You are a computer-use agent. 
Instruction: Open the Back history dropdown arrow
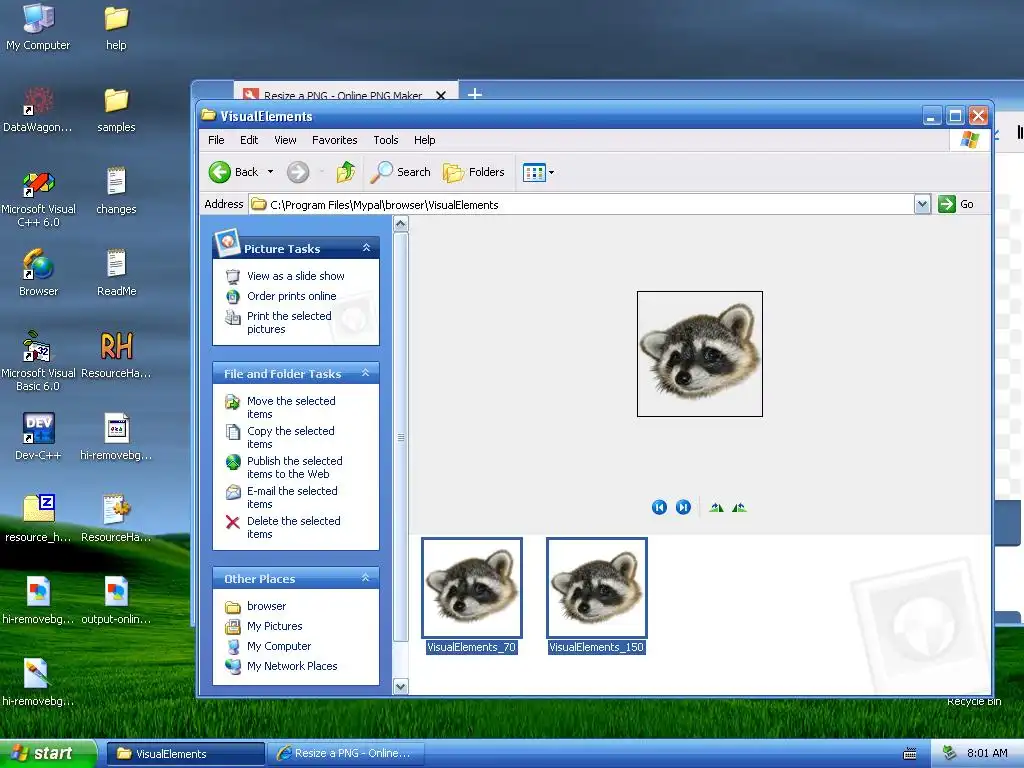click(270, 172)
